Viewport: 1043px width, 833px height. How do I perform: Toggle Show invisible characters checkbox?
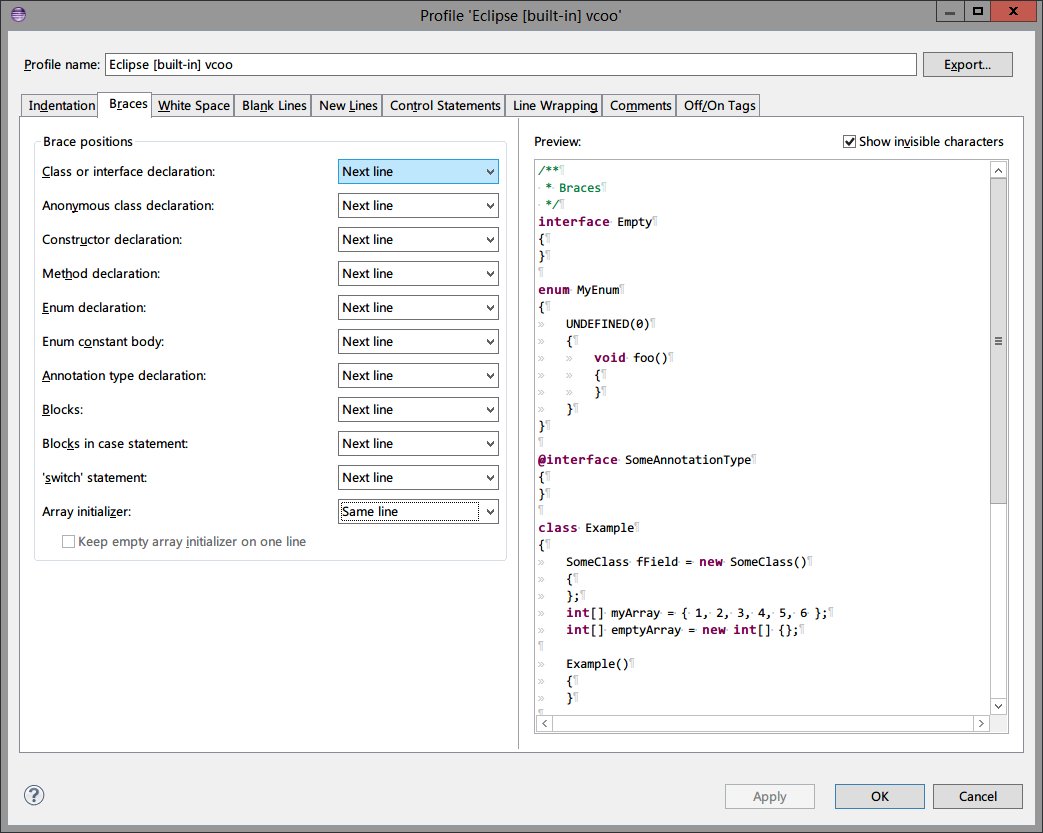pos(850,142)
